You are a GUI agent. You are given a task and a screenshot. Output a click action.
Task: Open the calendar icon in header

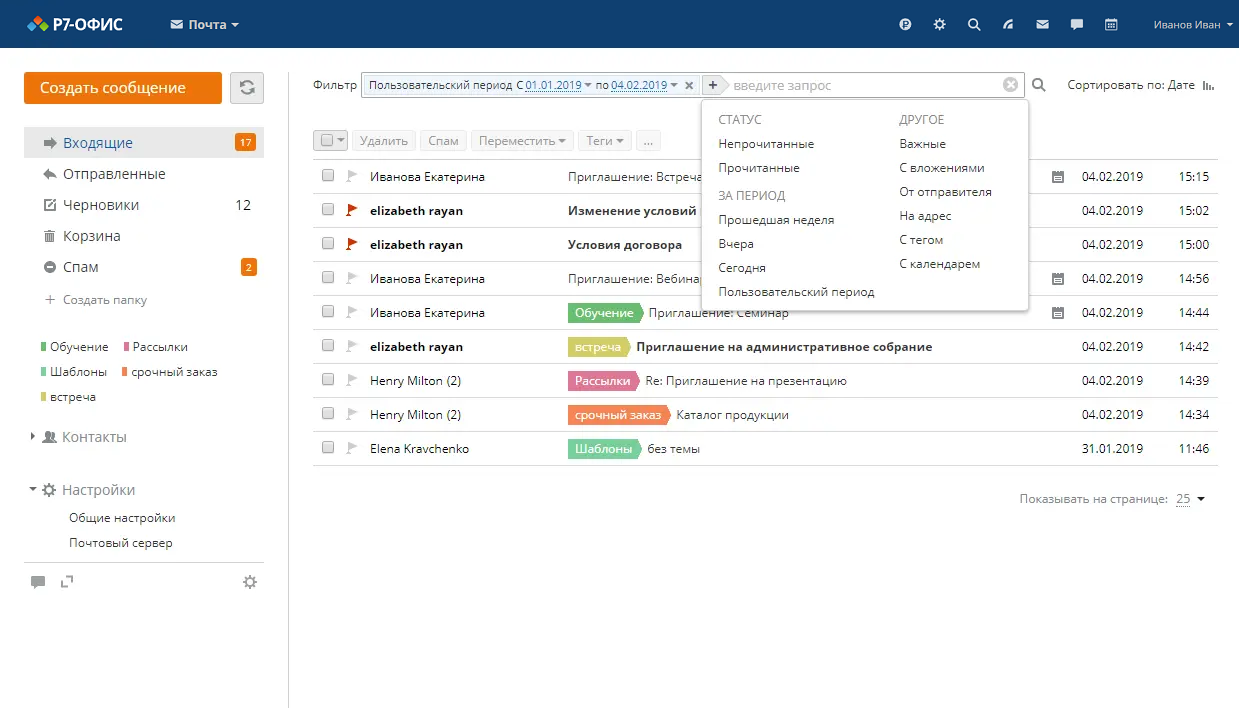coord(1111,25)
